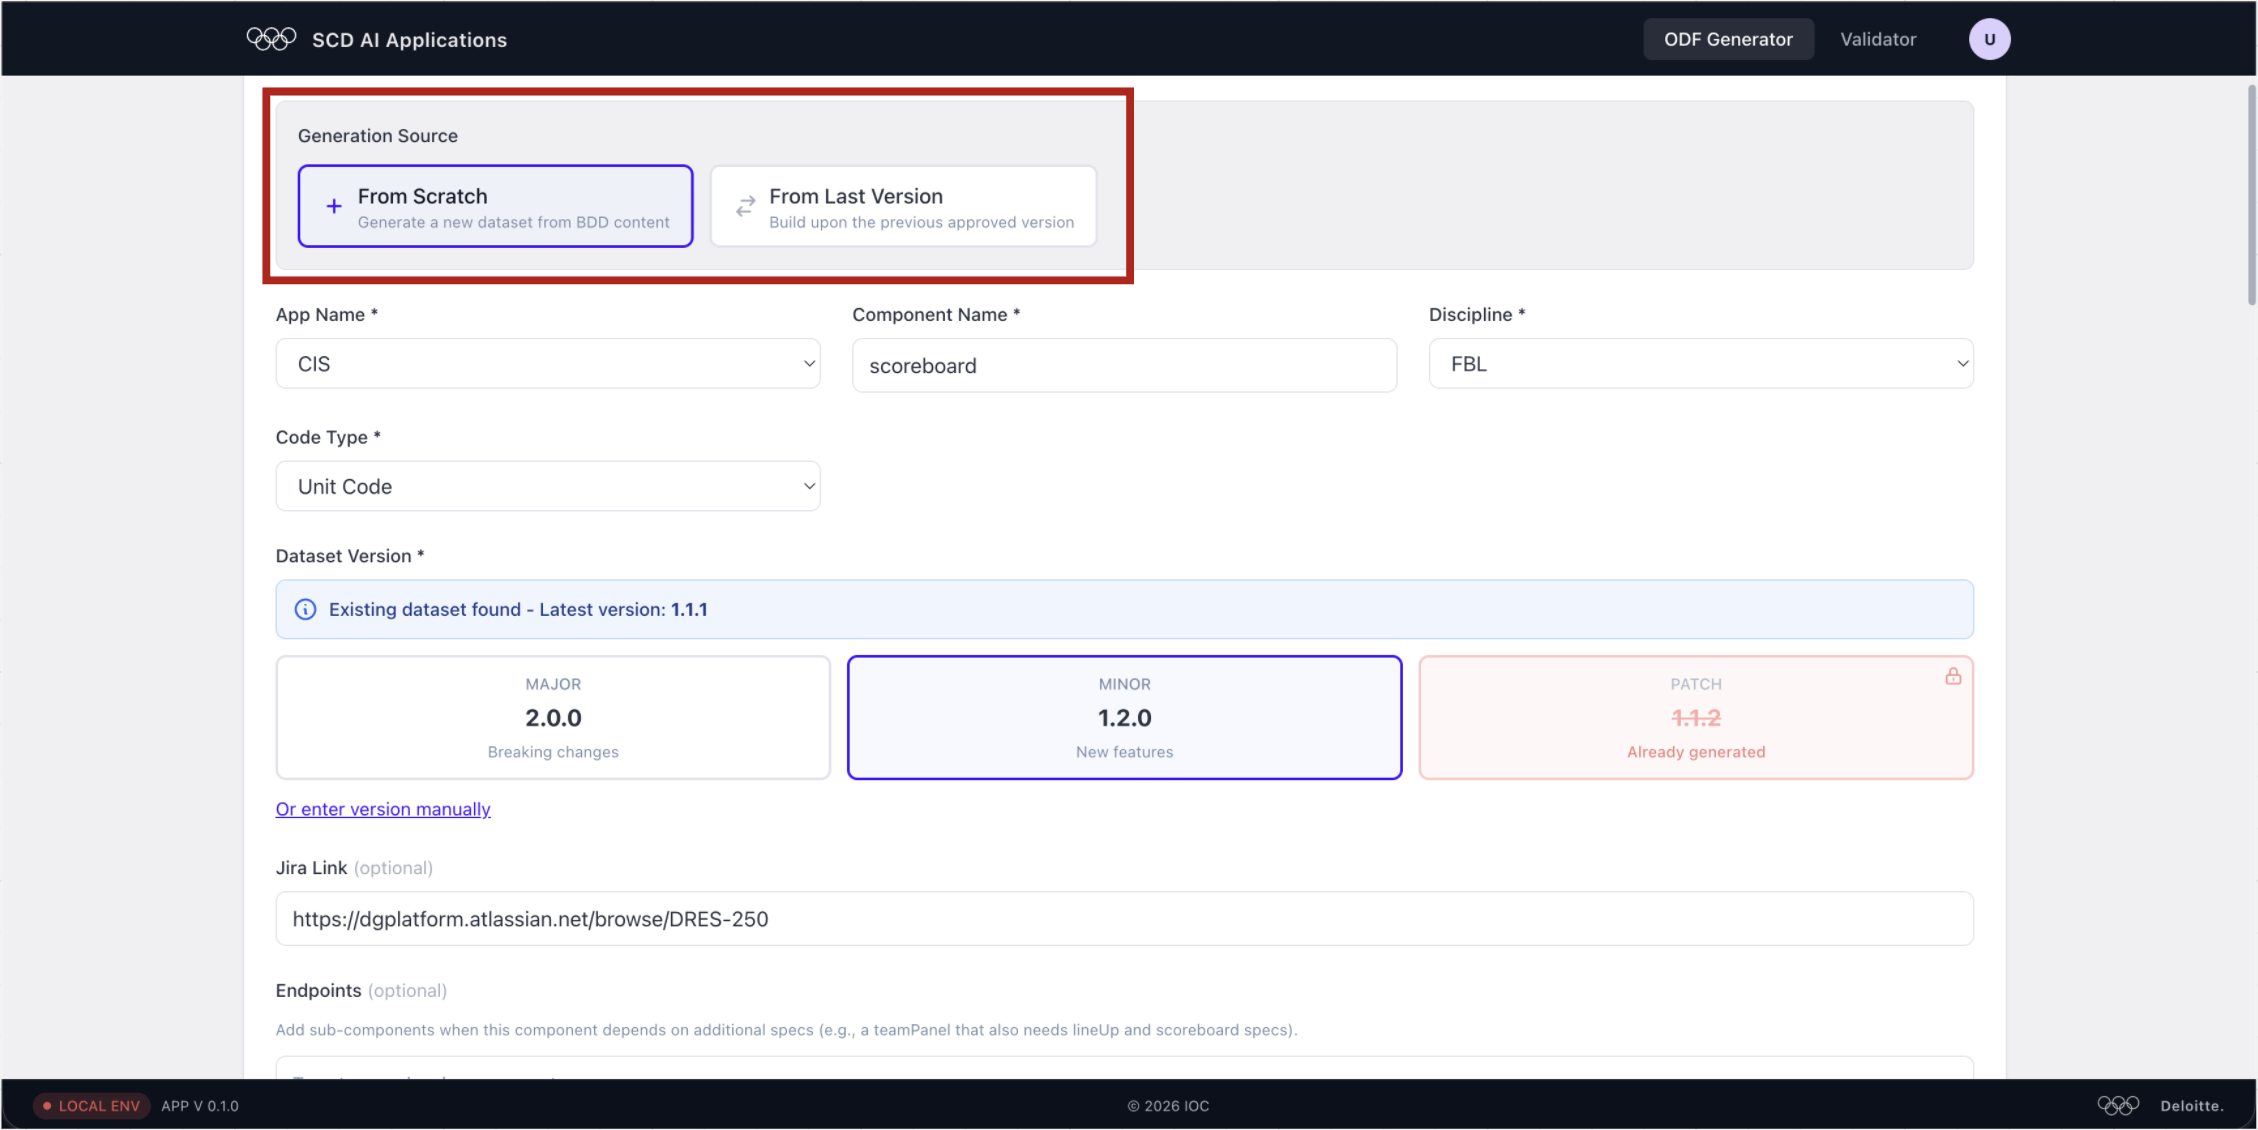Click the Deloitte. footer text

tap(2192, 1106)
